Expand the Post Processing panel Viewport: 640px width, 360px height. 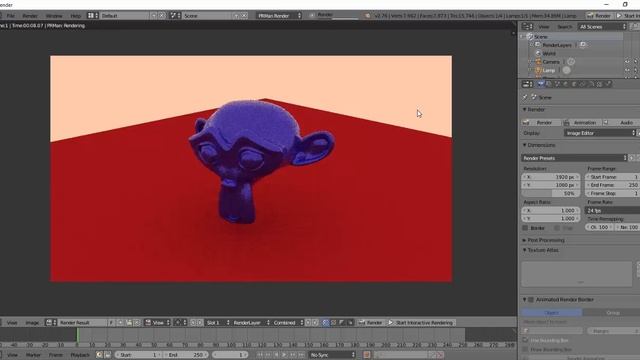[x=525, y=240]
